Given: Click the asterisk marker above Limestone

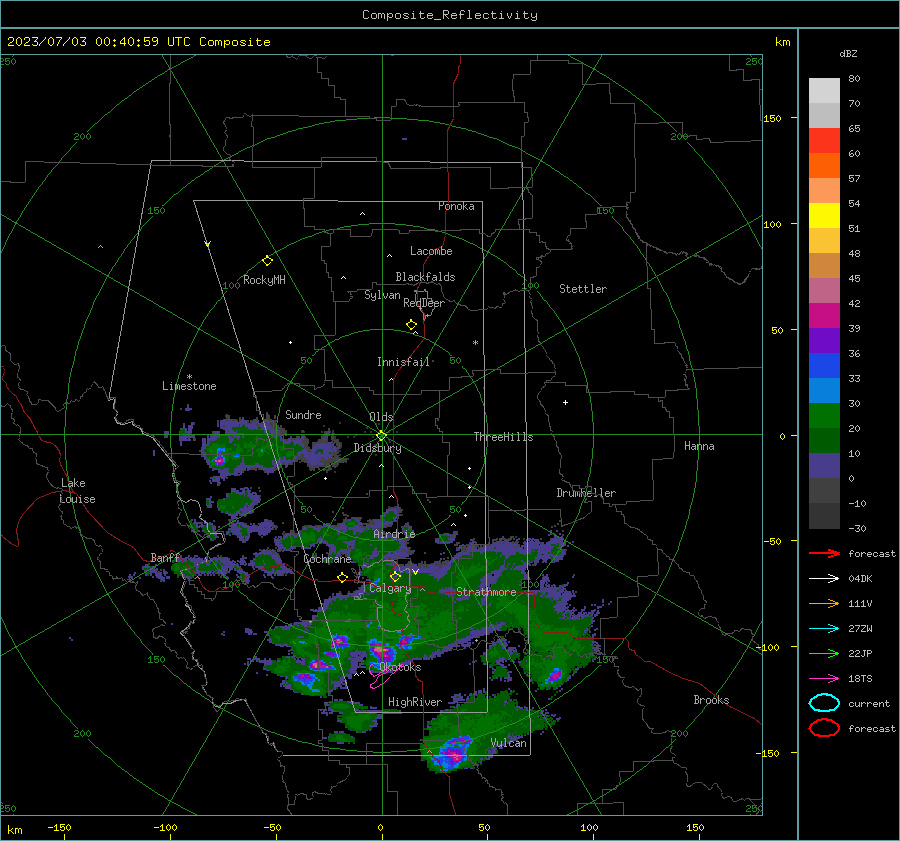Looking at the screenshot, I should (189, 377).
